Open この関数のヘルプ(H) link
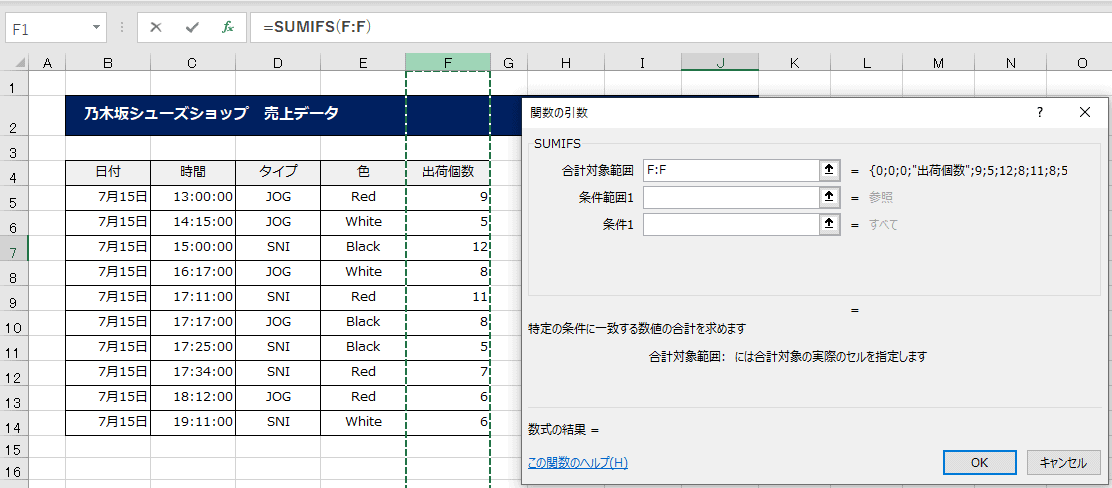This screenshot has height=488, width=1112. coord(578,463)
